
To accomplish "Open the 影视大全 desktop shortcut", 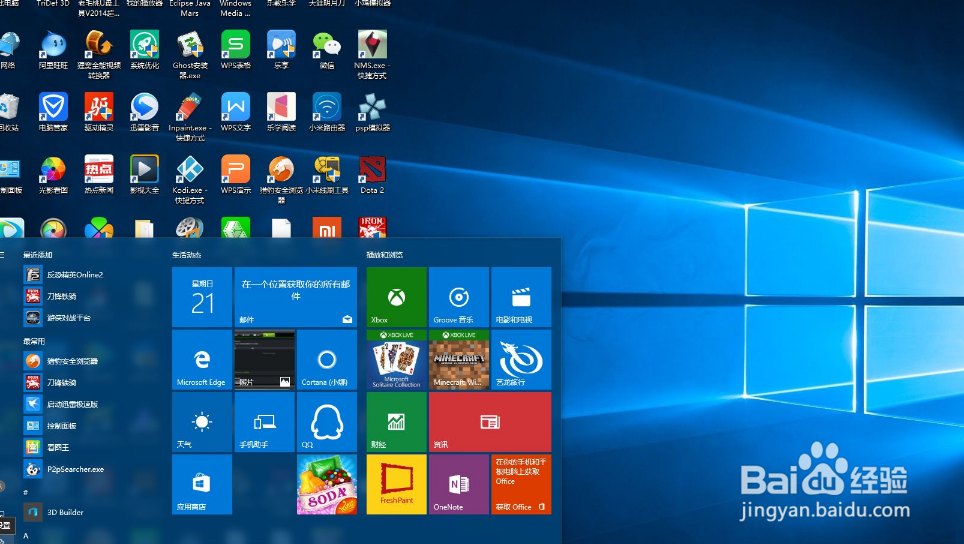I will click(144, 175).
